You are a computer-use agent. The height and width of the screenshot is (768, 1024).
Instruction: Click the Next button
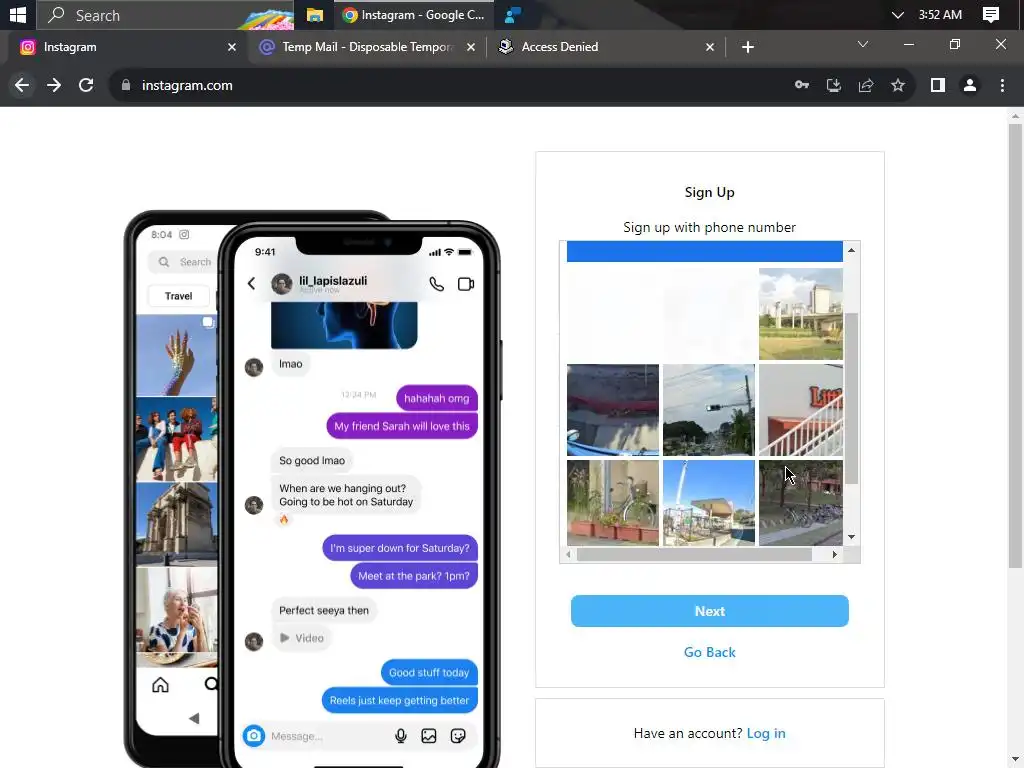(709, 611)
